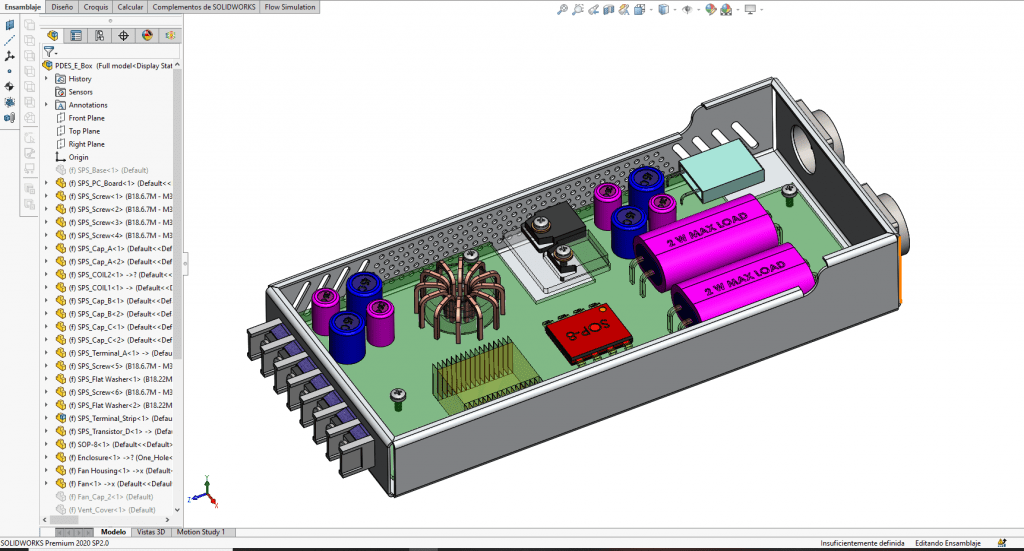This screenshot has height=551, width=1024.
Task: Expand the SPS_COIL2<1> component
Action: point(46,274)
